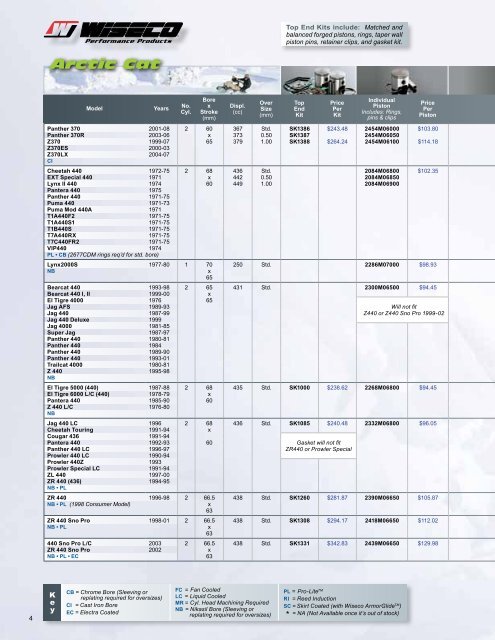Viewport: 495px width, 640px height.
Task: Click the $238.62 kit price
Action: click(x=337, y=388)
